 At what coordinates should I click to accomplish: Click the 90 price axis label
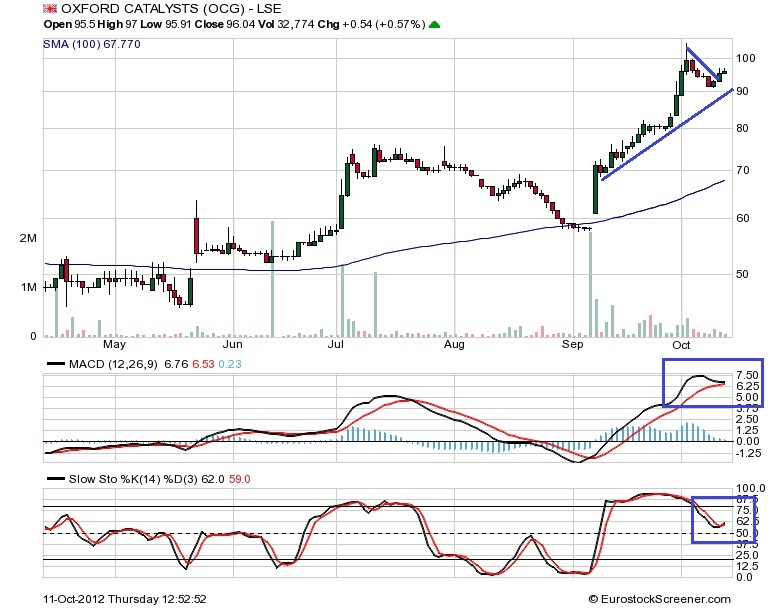click(742, 91)
